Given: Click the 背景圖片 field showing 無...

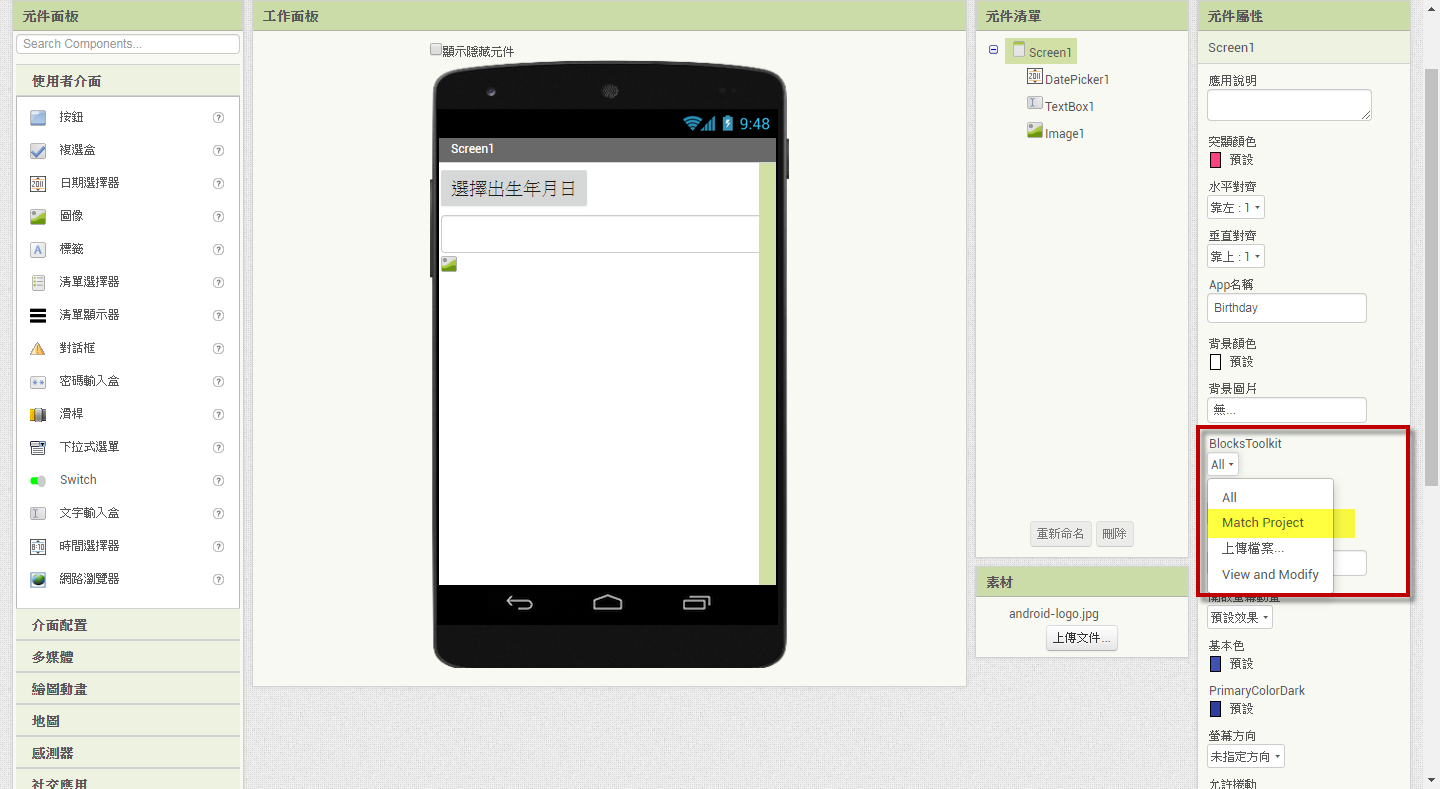Looking at the screenshot, I should tap(1286, 410).
